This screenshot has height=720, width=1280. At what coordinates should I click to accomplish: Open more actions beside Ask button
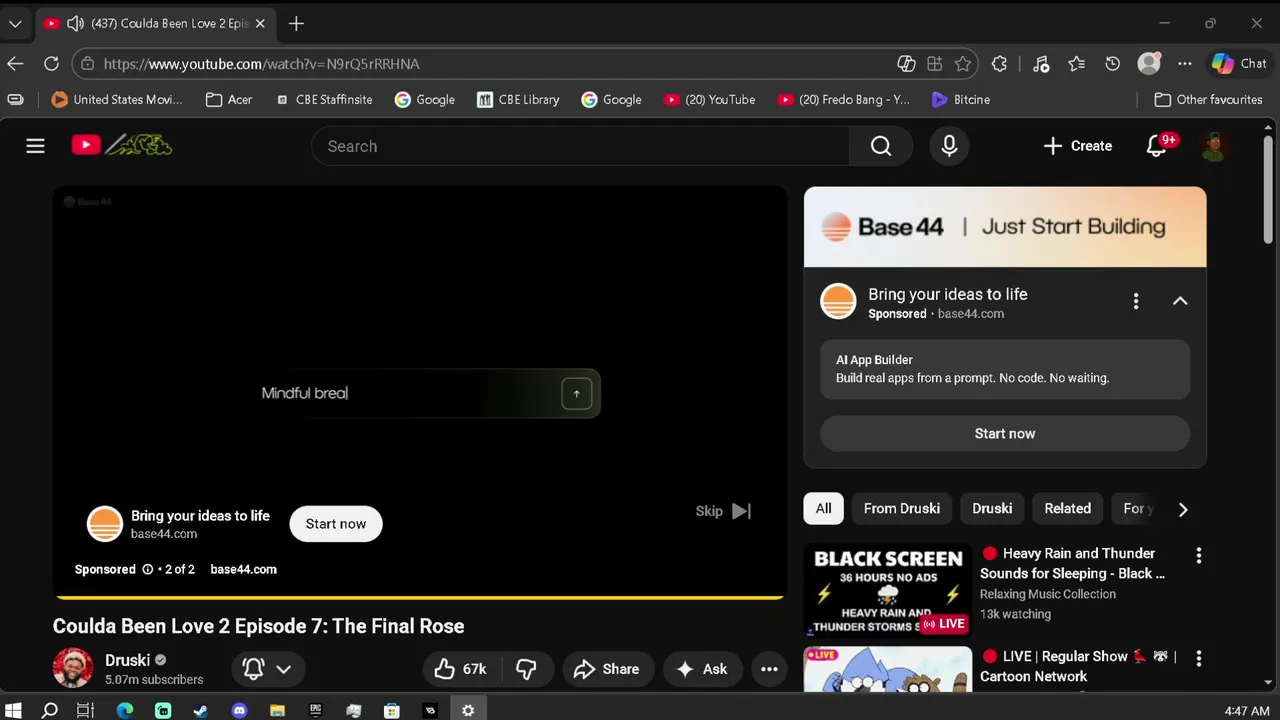click(769, 669)
